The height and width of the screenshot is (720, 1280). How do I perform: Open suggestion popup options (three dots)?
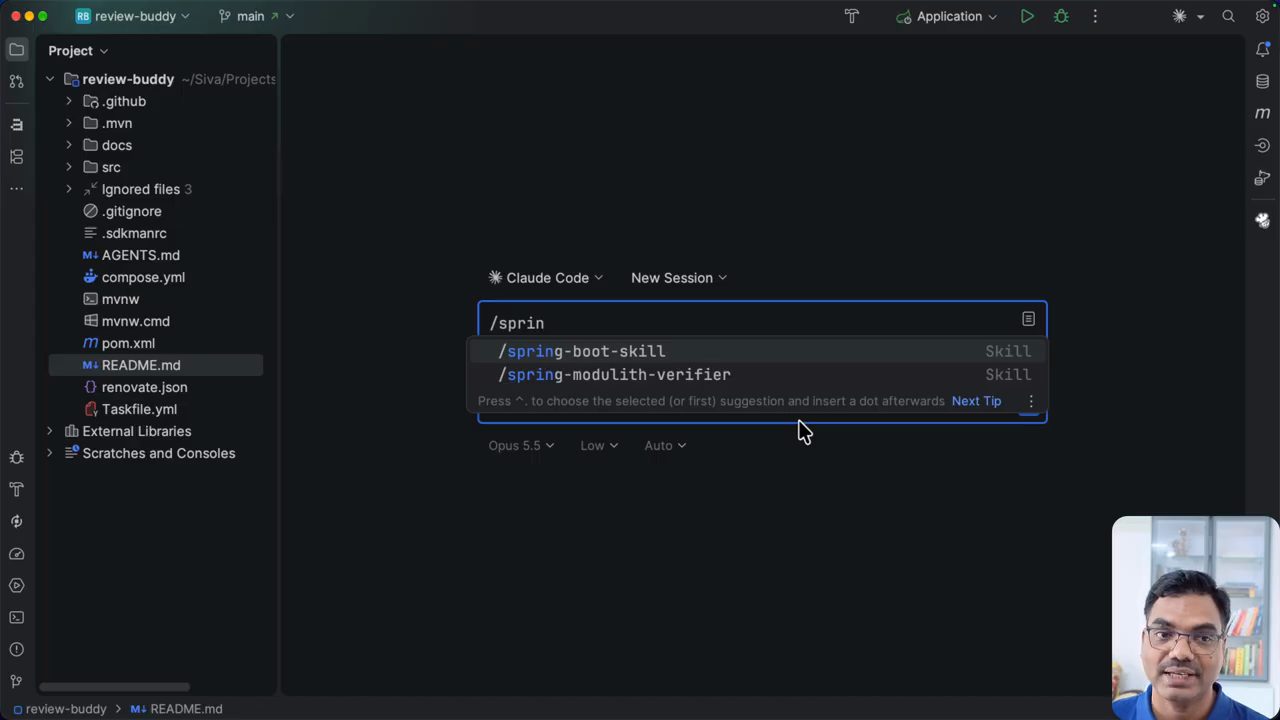click(1031, 401)
